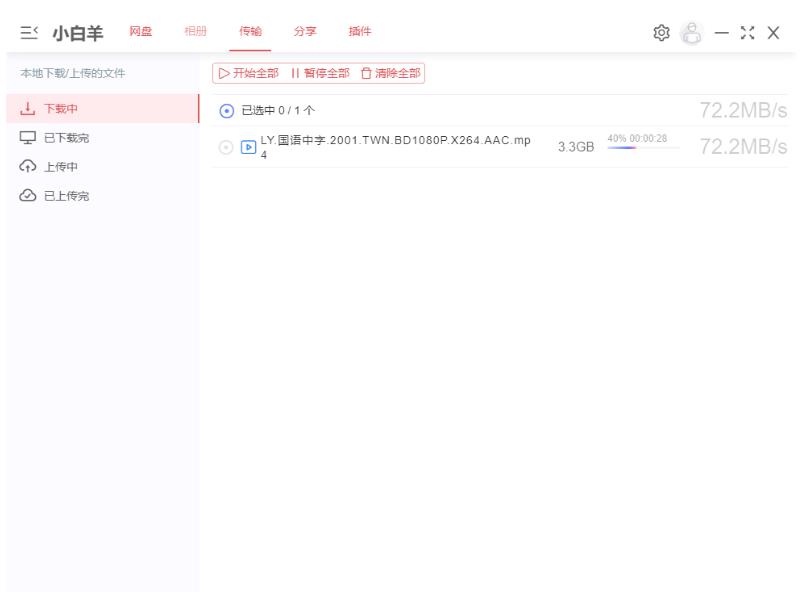
Task: Clear all tasks with 清除全部
Action: [x=389, y=72]
